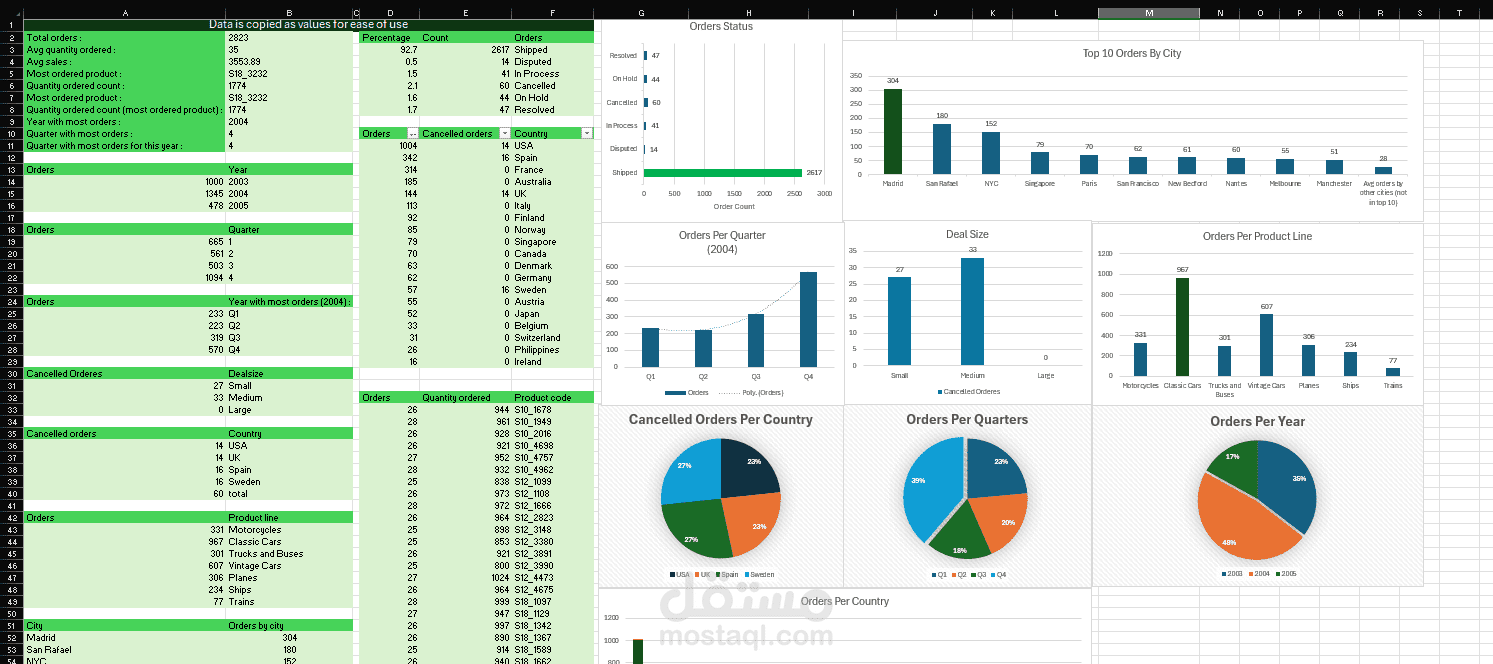1493x664 pixels.
Task: Click the dark green Madrid bar in city chart
Action: 892,131
